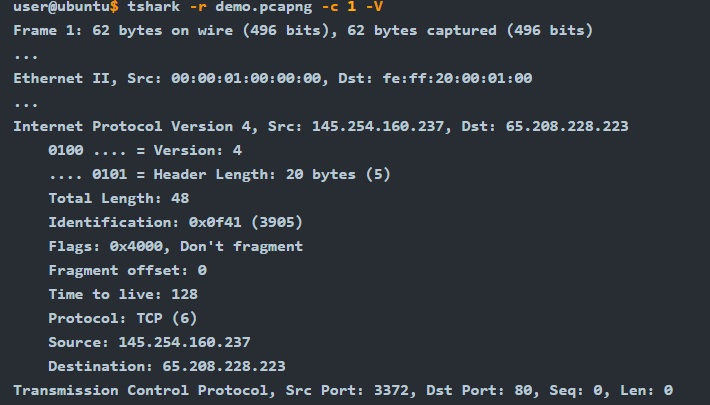The image size is (710, 405).
Task: Click the Protocol: TCP (6) line
Action: (x=122, y=318)
